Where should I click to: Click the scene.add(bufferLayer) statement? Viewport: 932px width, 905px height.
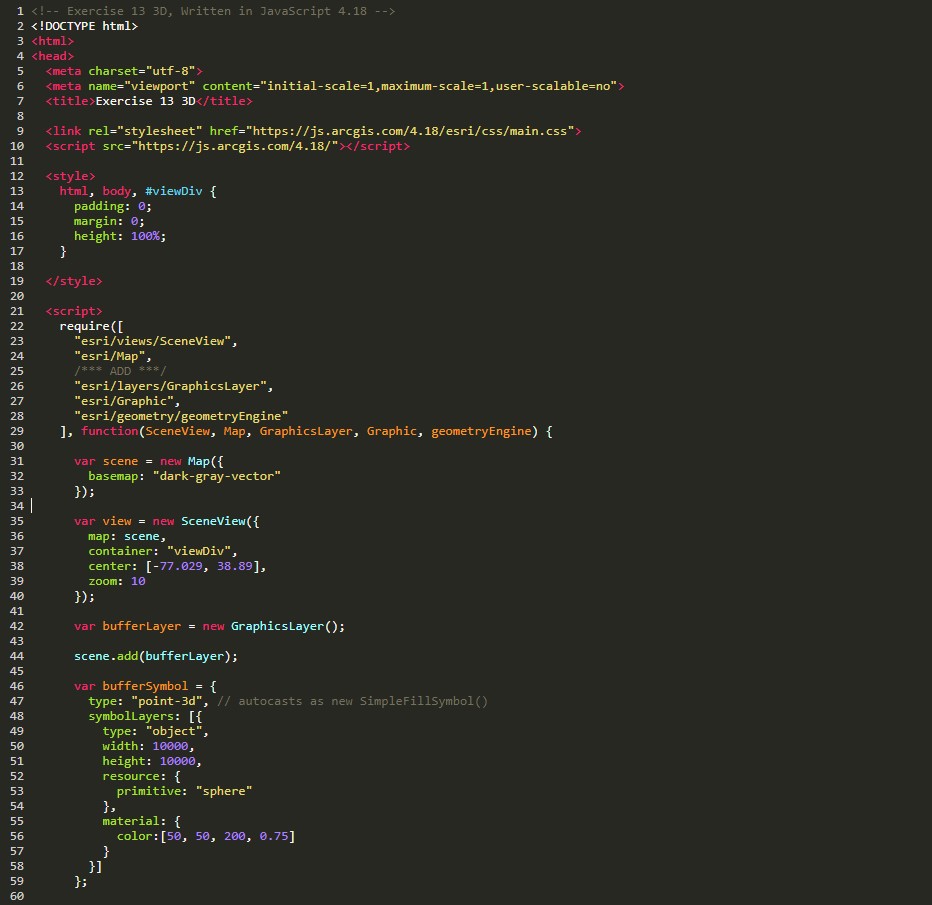click(x=156, y=656)
